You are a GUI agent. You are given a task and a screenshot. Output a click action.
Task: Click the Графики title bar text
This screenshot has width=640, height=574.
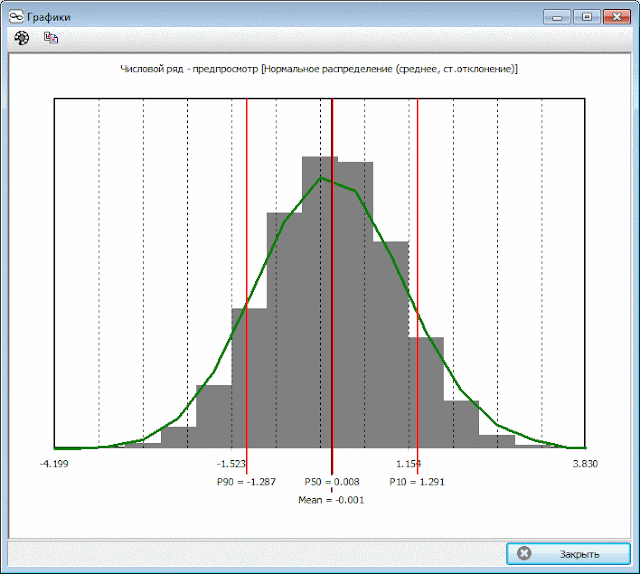pos(49,17)
